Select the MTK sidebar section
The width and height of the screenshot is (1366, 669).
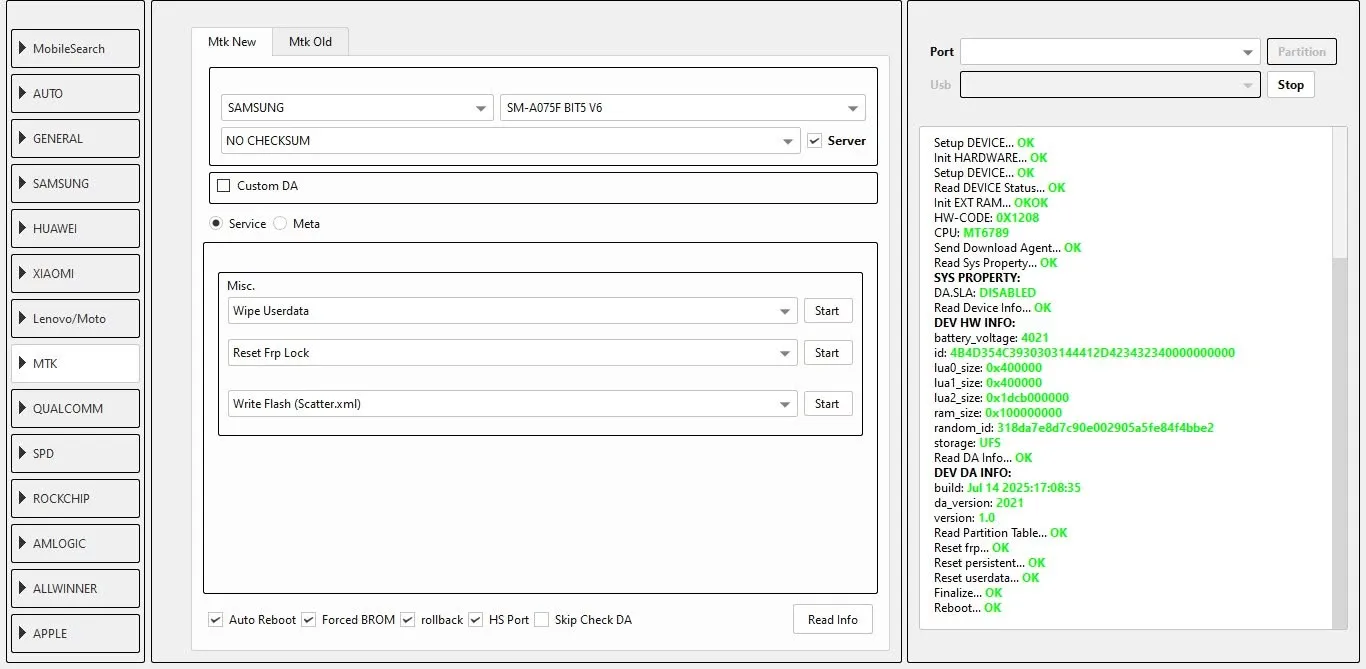(x=75, y=364)
